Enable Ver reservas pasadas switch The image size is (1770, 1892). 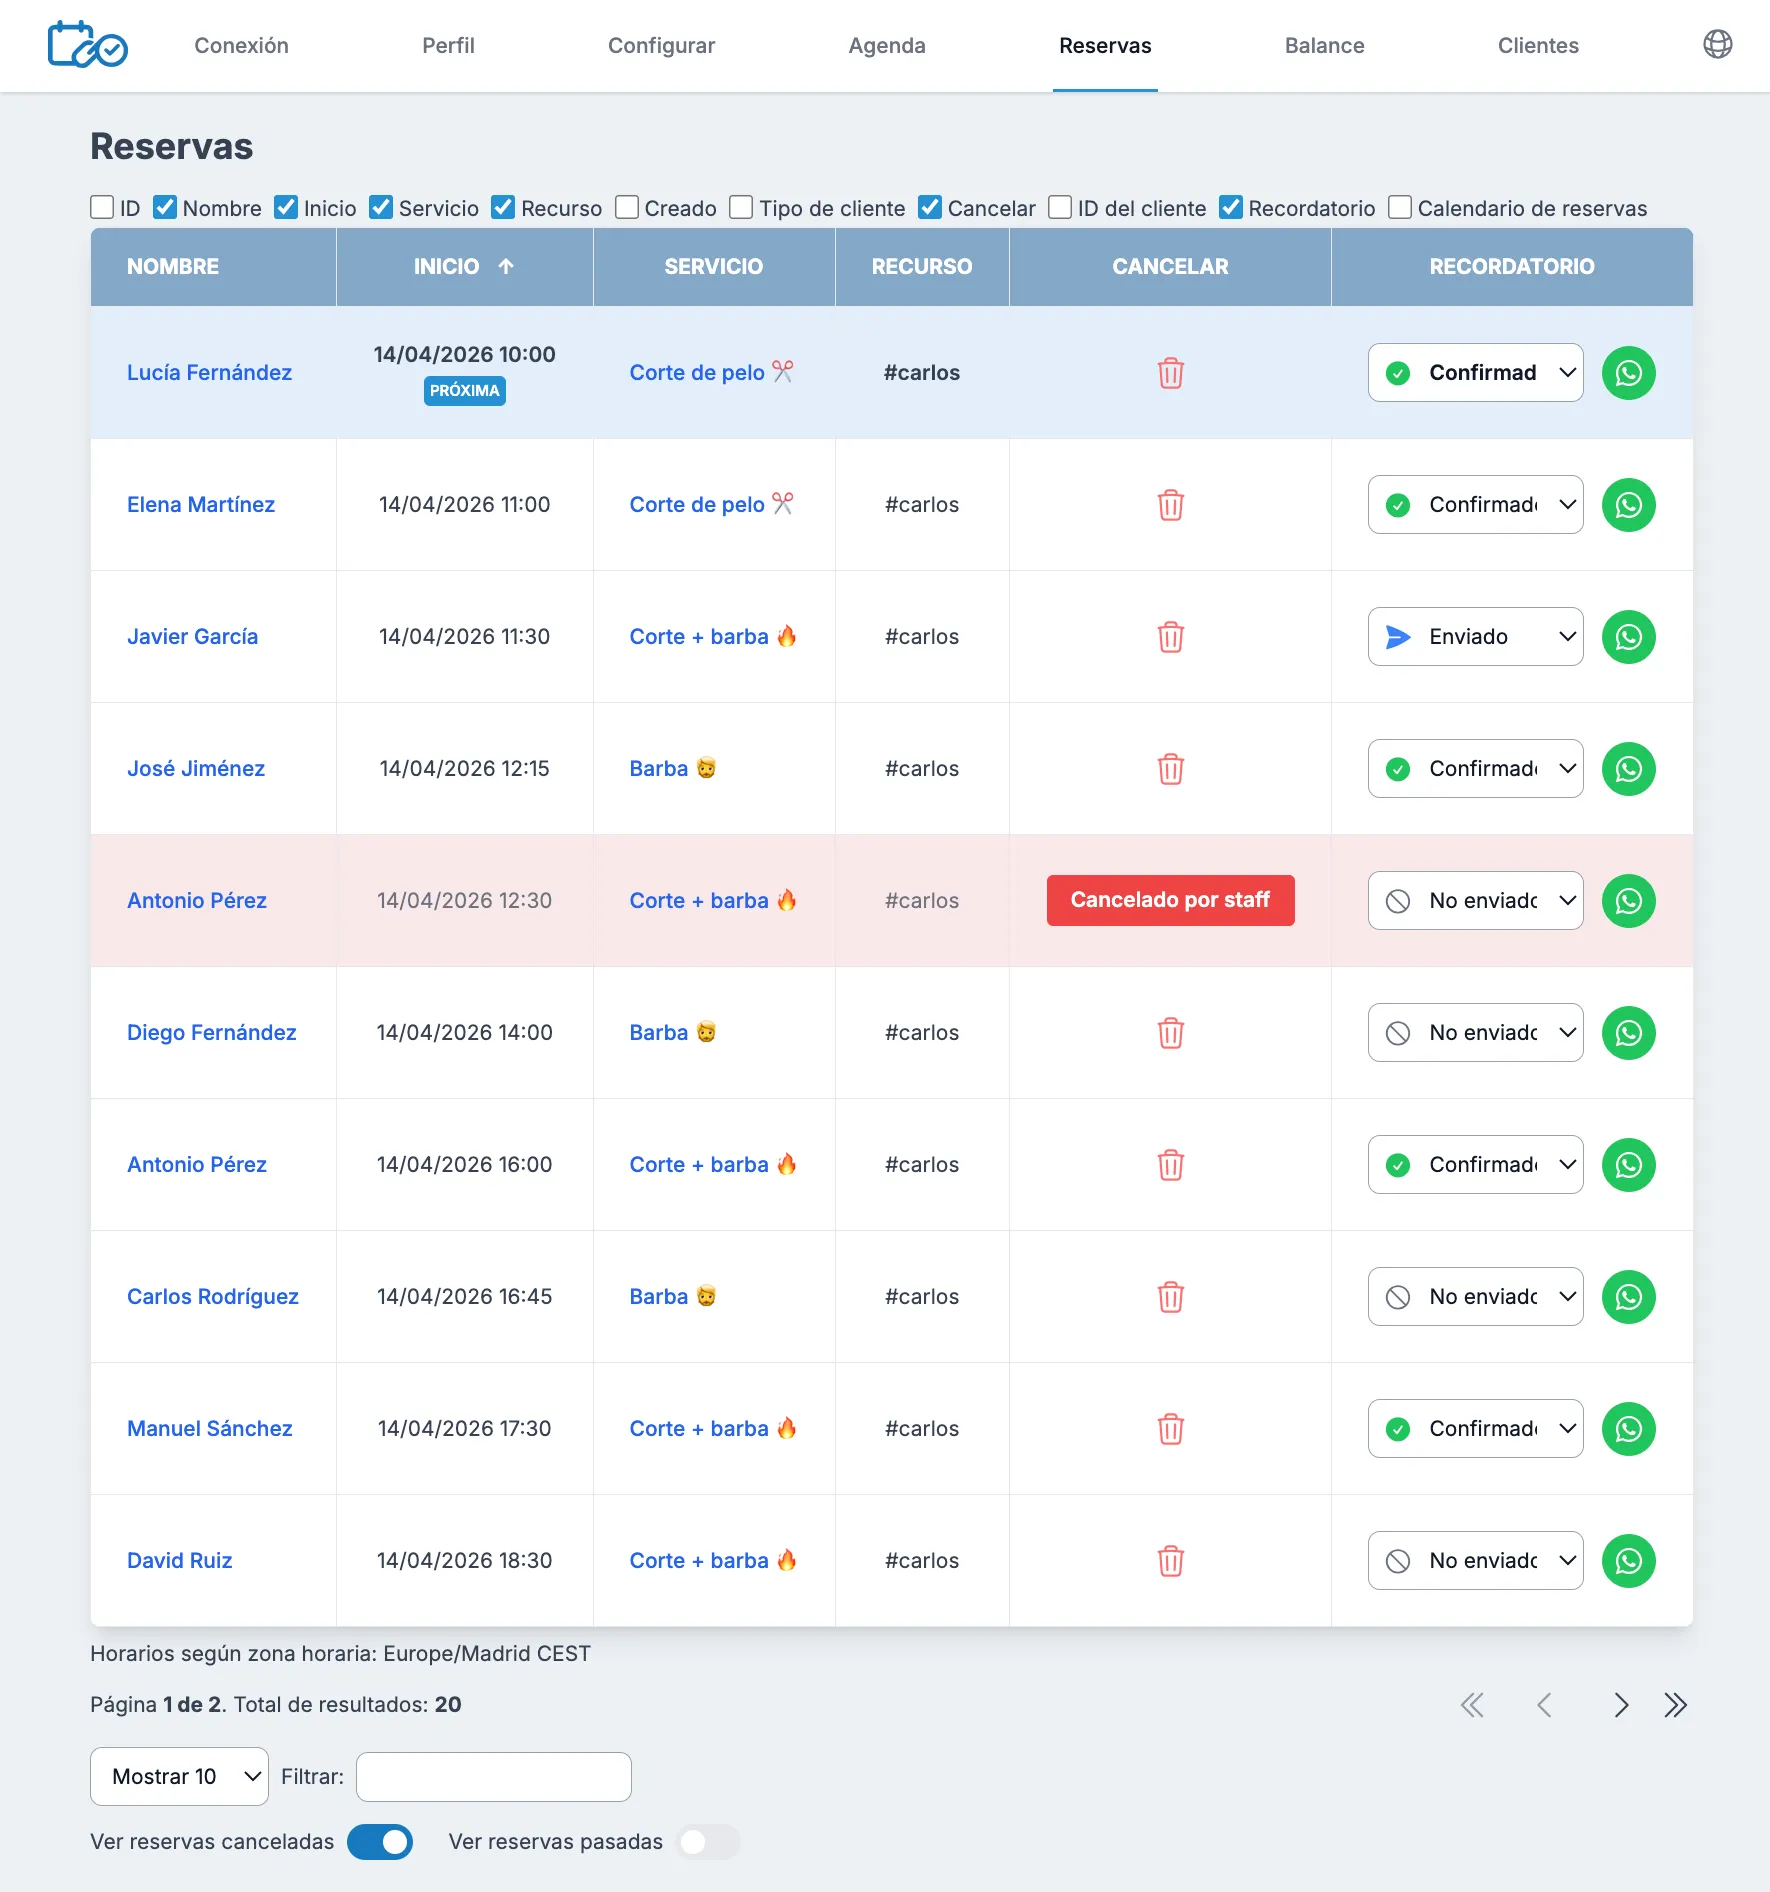(x=708, y=1842)
